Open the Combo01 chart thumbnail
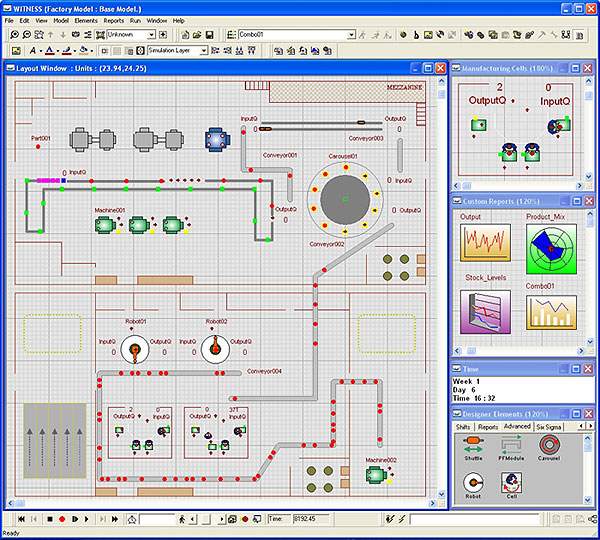 551,312
